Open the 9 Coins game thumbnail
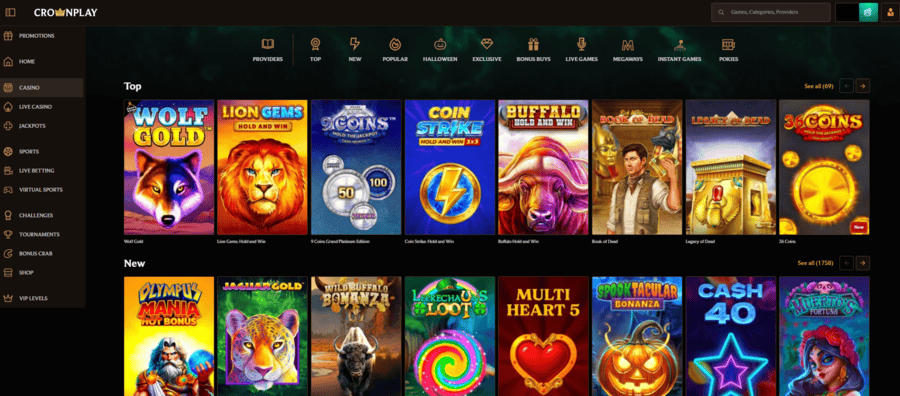Viewport: 900px width, 396px height. pos(356,167)
